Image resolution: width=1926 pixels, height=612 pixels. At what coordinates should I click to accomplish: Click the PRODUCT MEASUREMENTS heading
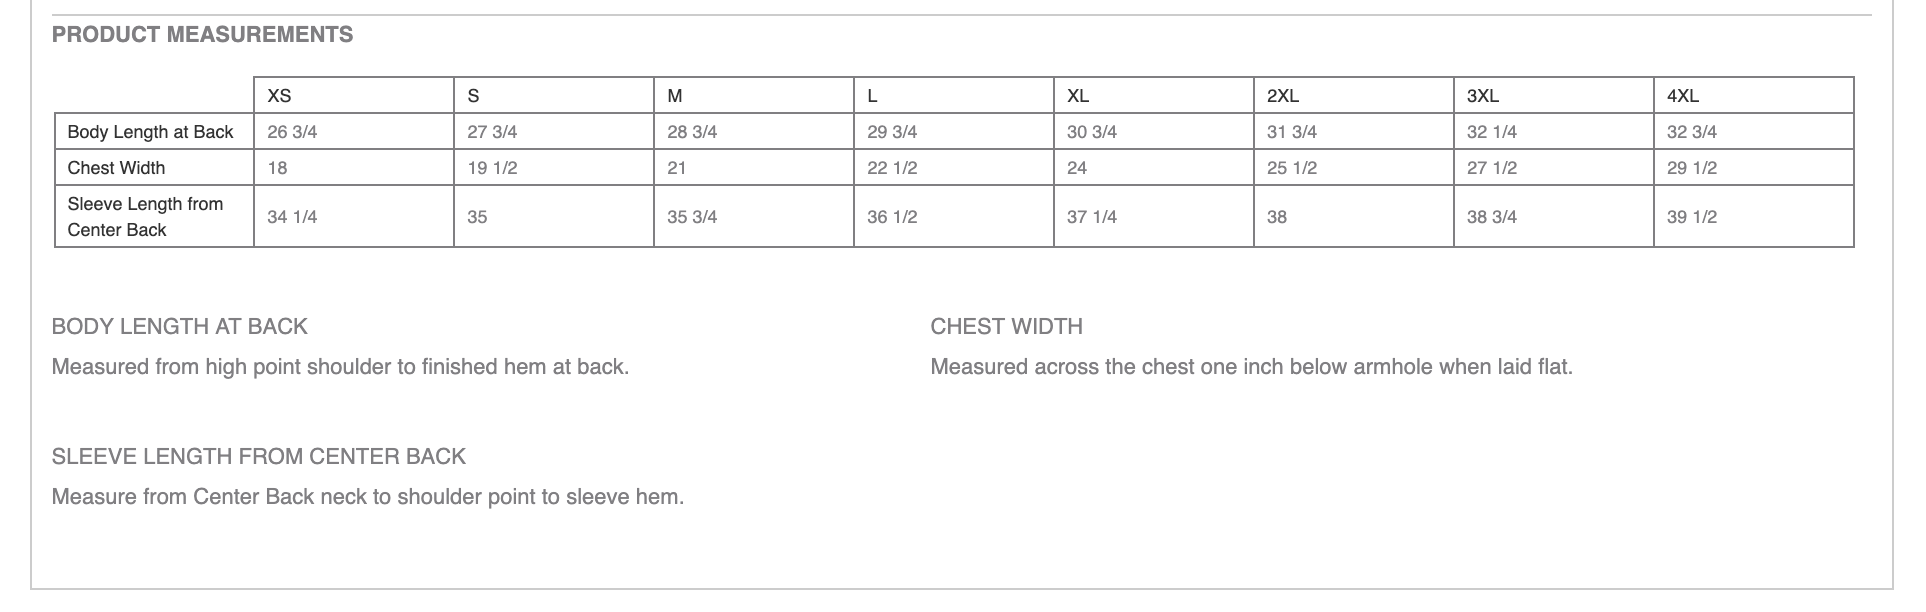pyautogui.click(x=202, y=35)
